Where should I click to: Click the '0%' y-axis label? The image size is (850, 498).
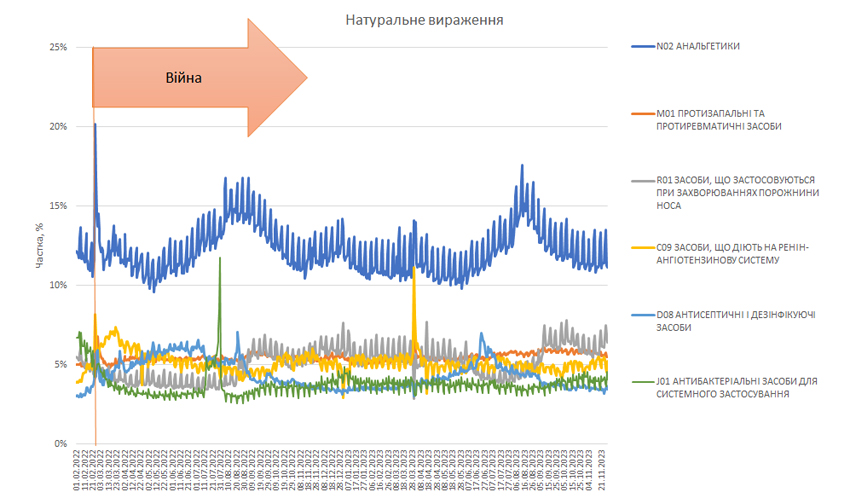coord(60,443)
